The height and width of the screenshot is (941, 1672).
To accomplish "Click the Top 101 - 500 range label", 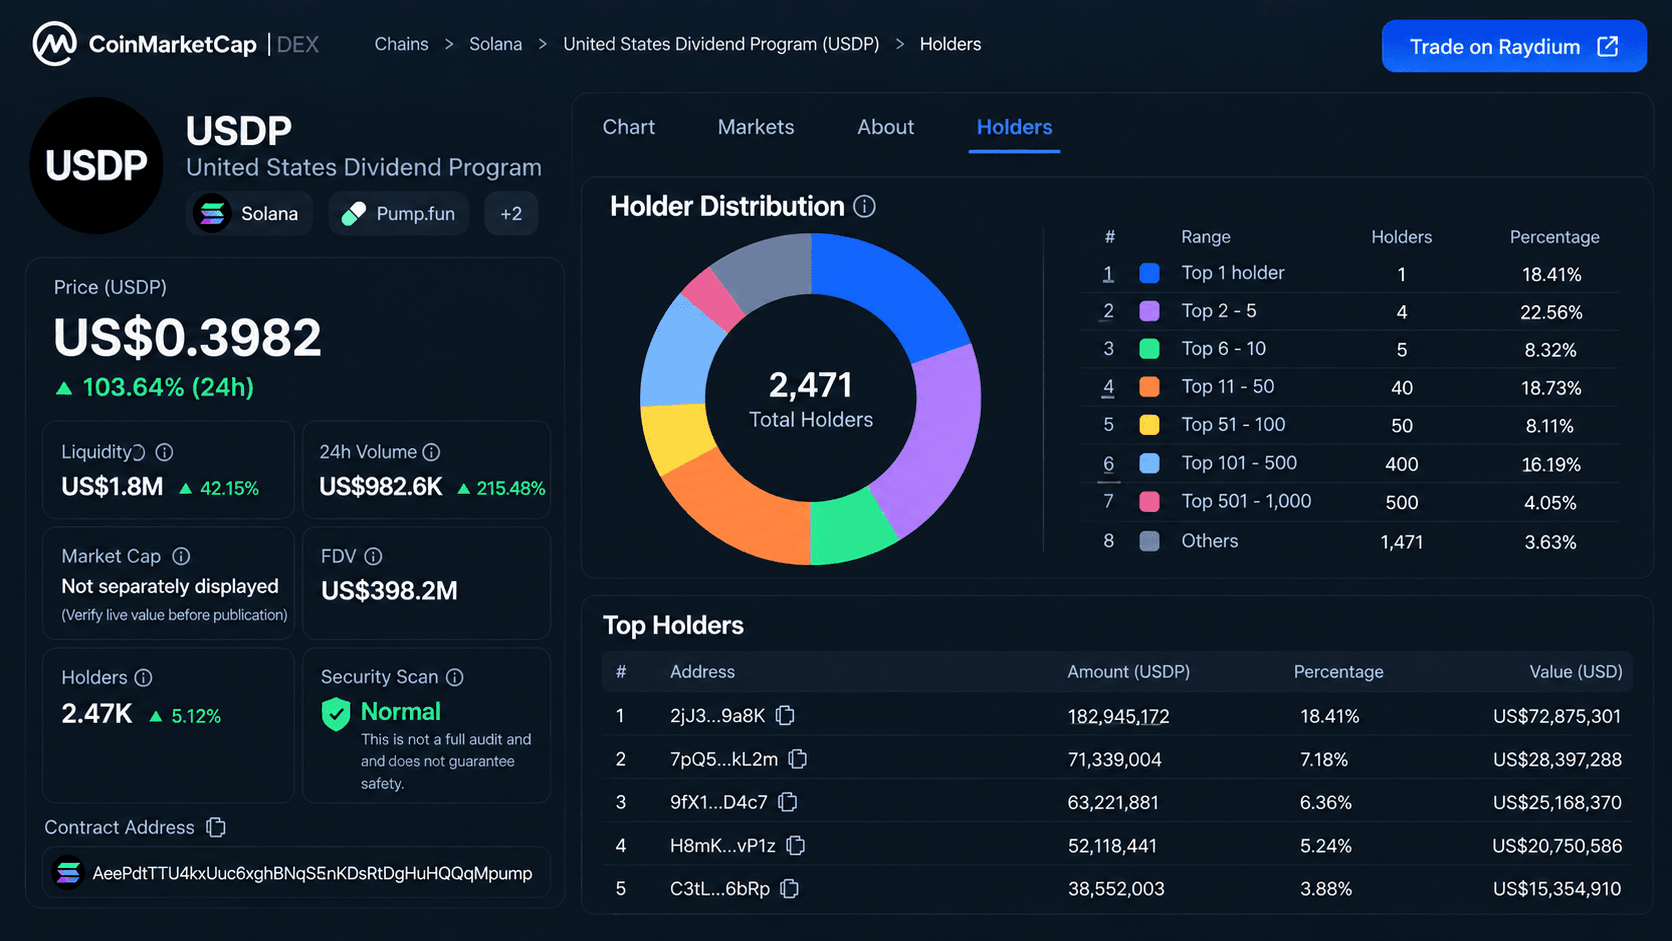I will [x=1239, y=463].
